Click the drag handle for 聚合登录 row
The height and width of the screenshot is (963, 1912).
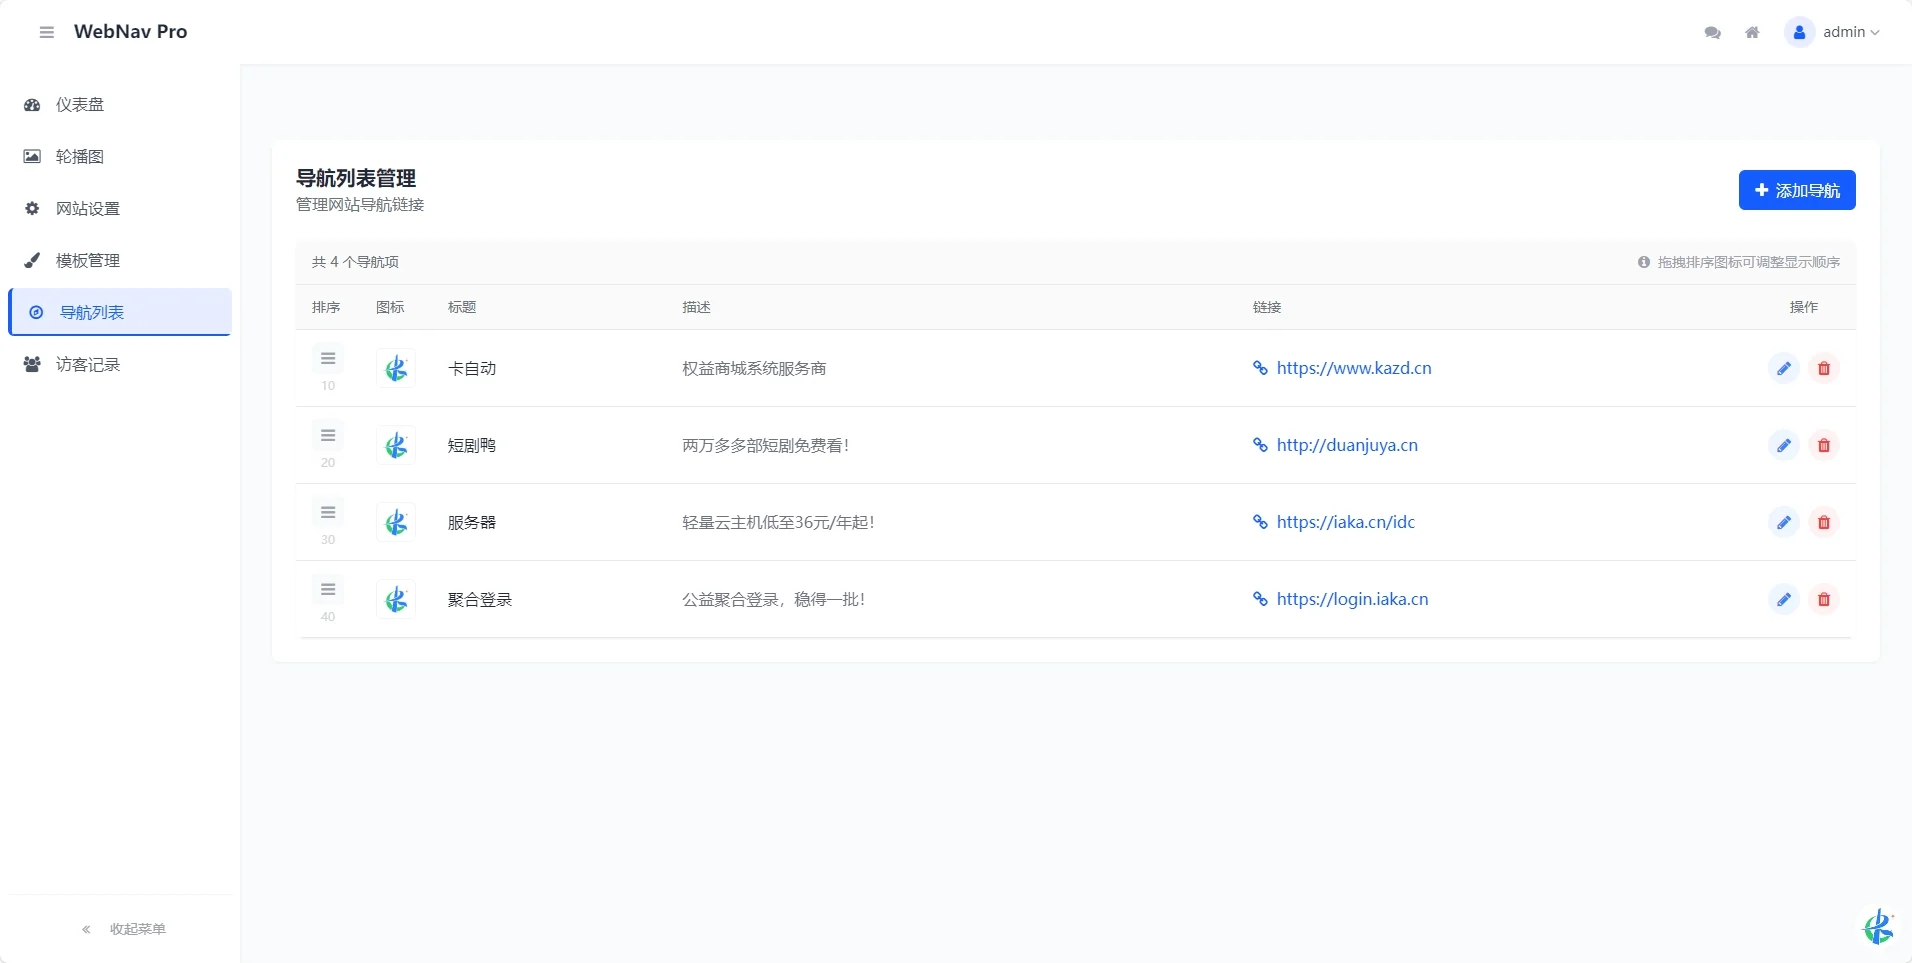pyautogui.click(x=328, y=589)
